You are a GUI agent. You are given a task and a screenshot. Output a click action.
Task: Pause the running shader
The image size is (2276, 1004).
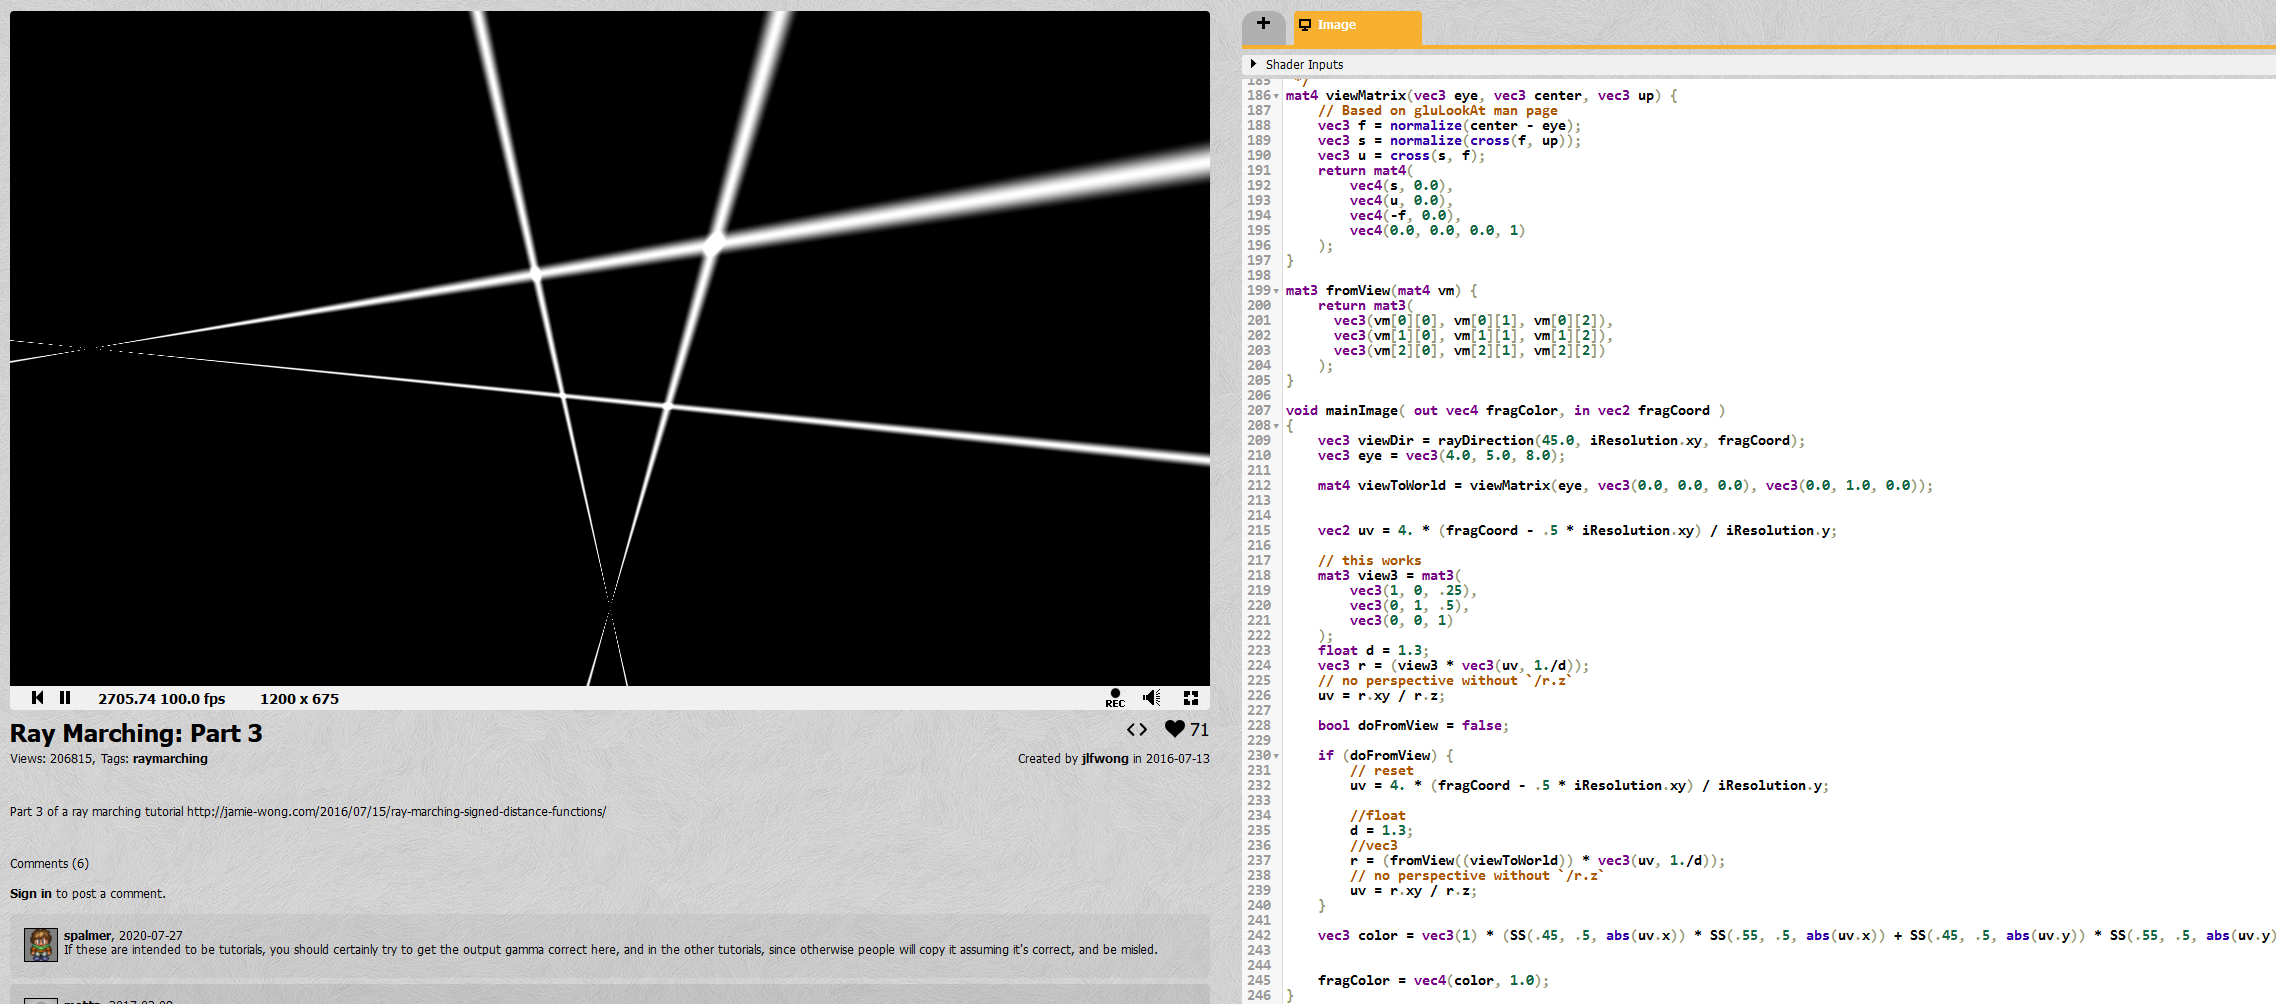point(65,698)
